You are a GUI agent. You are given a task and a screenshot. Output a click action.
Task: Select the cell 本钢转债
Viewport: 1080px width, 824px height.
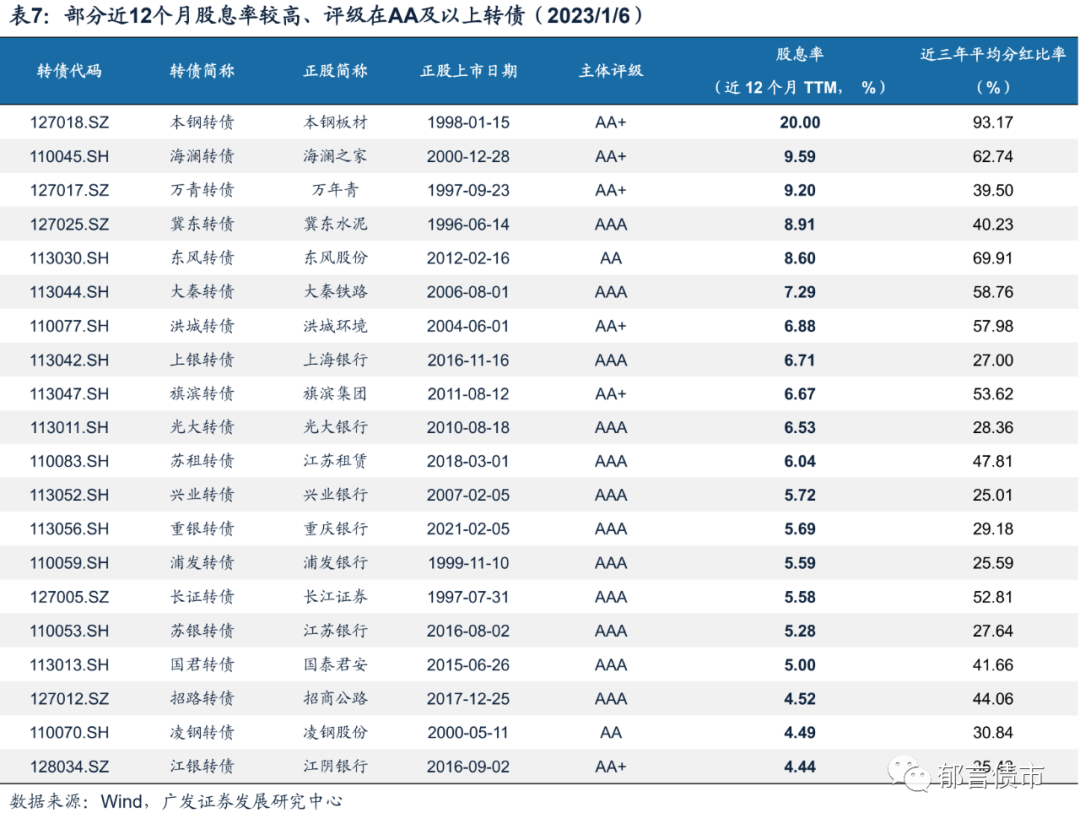click(202, 123)
